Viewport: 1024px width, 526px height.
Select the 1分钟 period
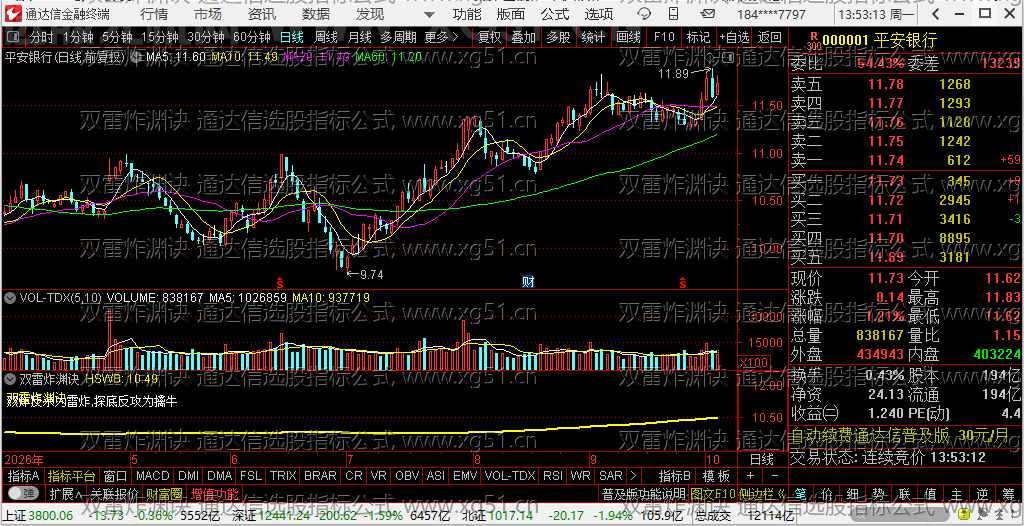[78, 37]
